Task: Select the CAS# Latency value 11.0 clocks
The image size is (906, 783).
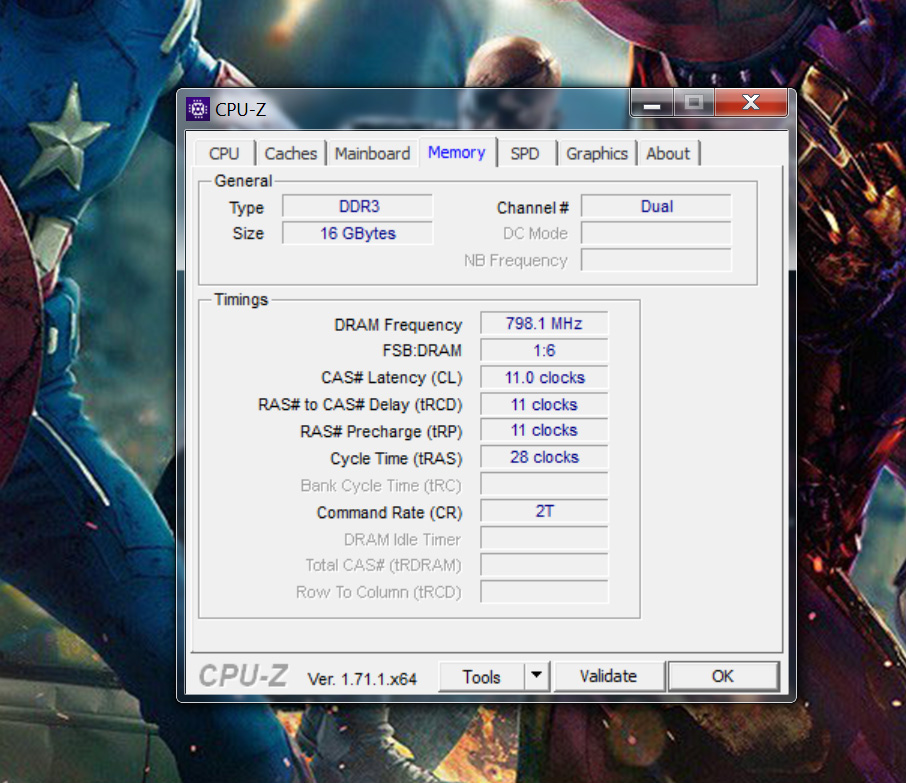Action: pyautogui.click(x=544, y=377)
